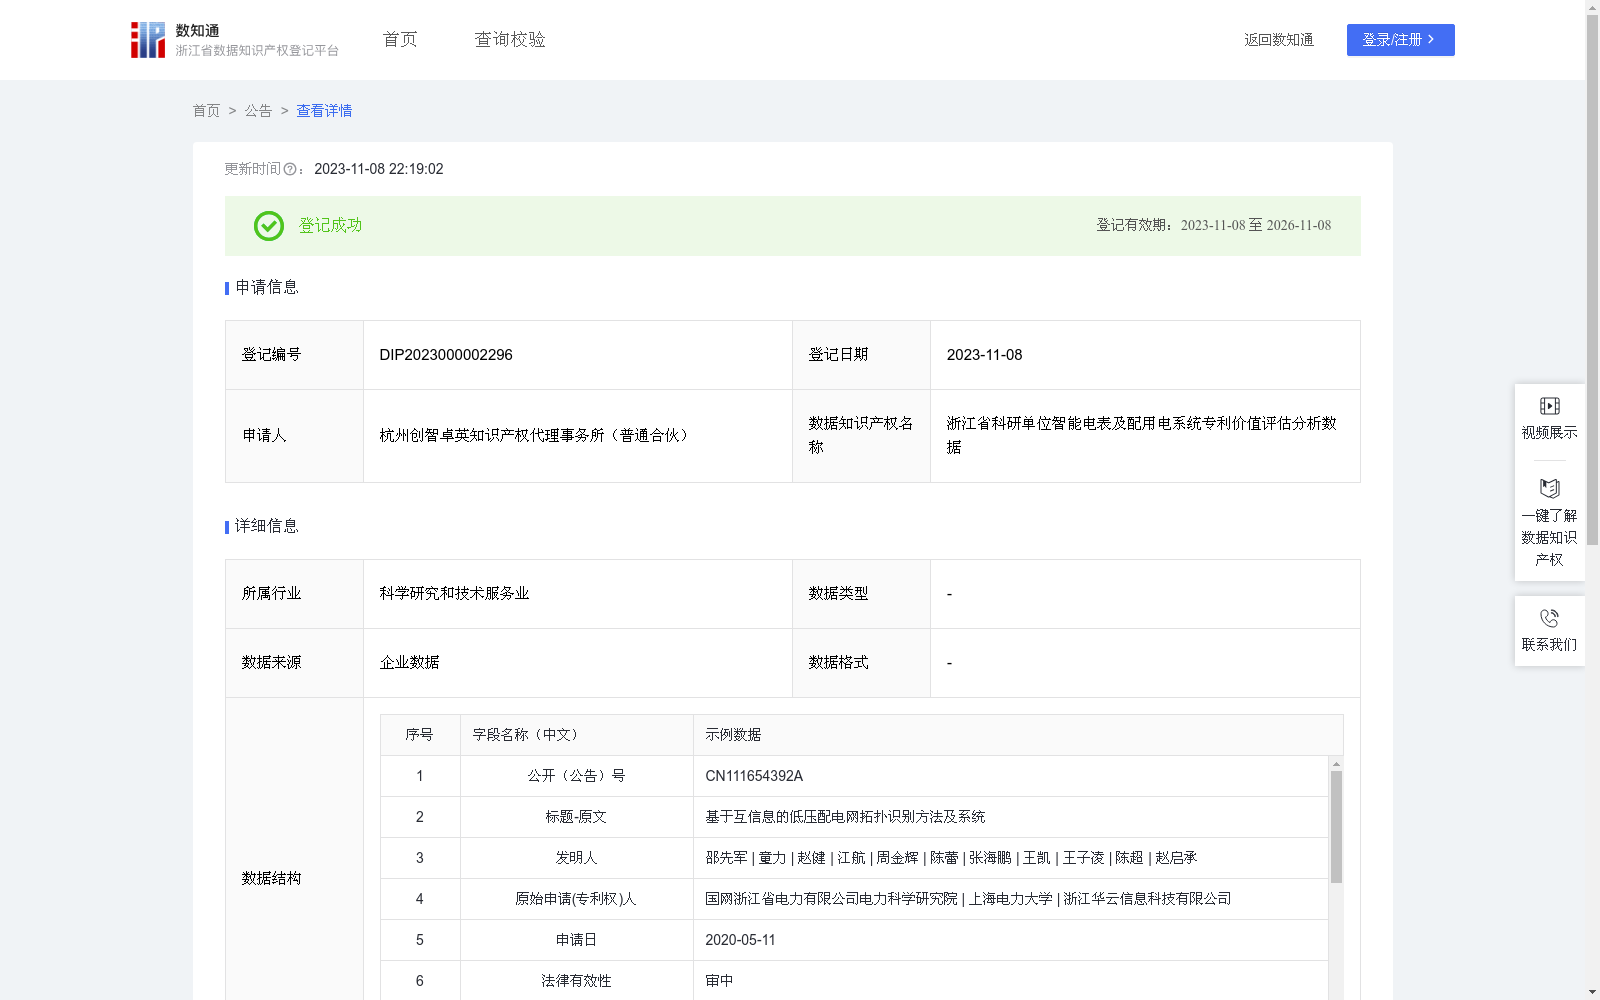
Task: Click the 数据结构 row label
Action: (271, 879)
